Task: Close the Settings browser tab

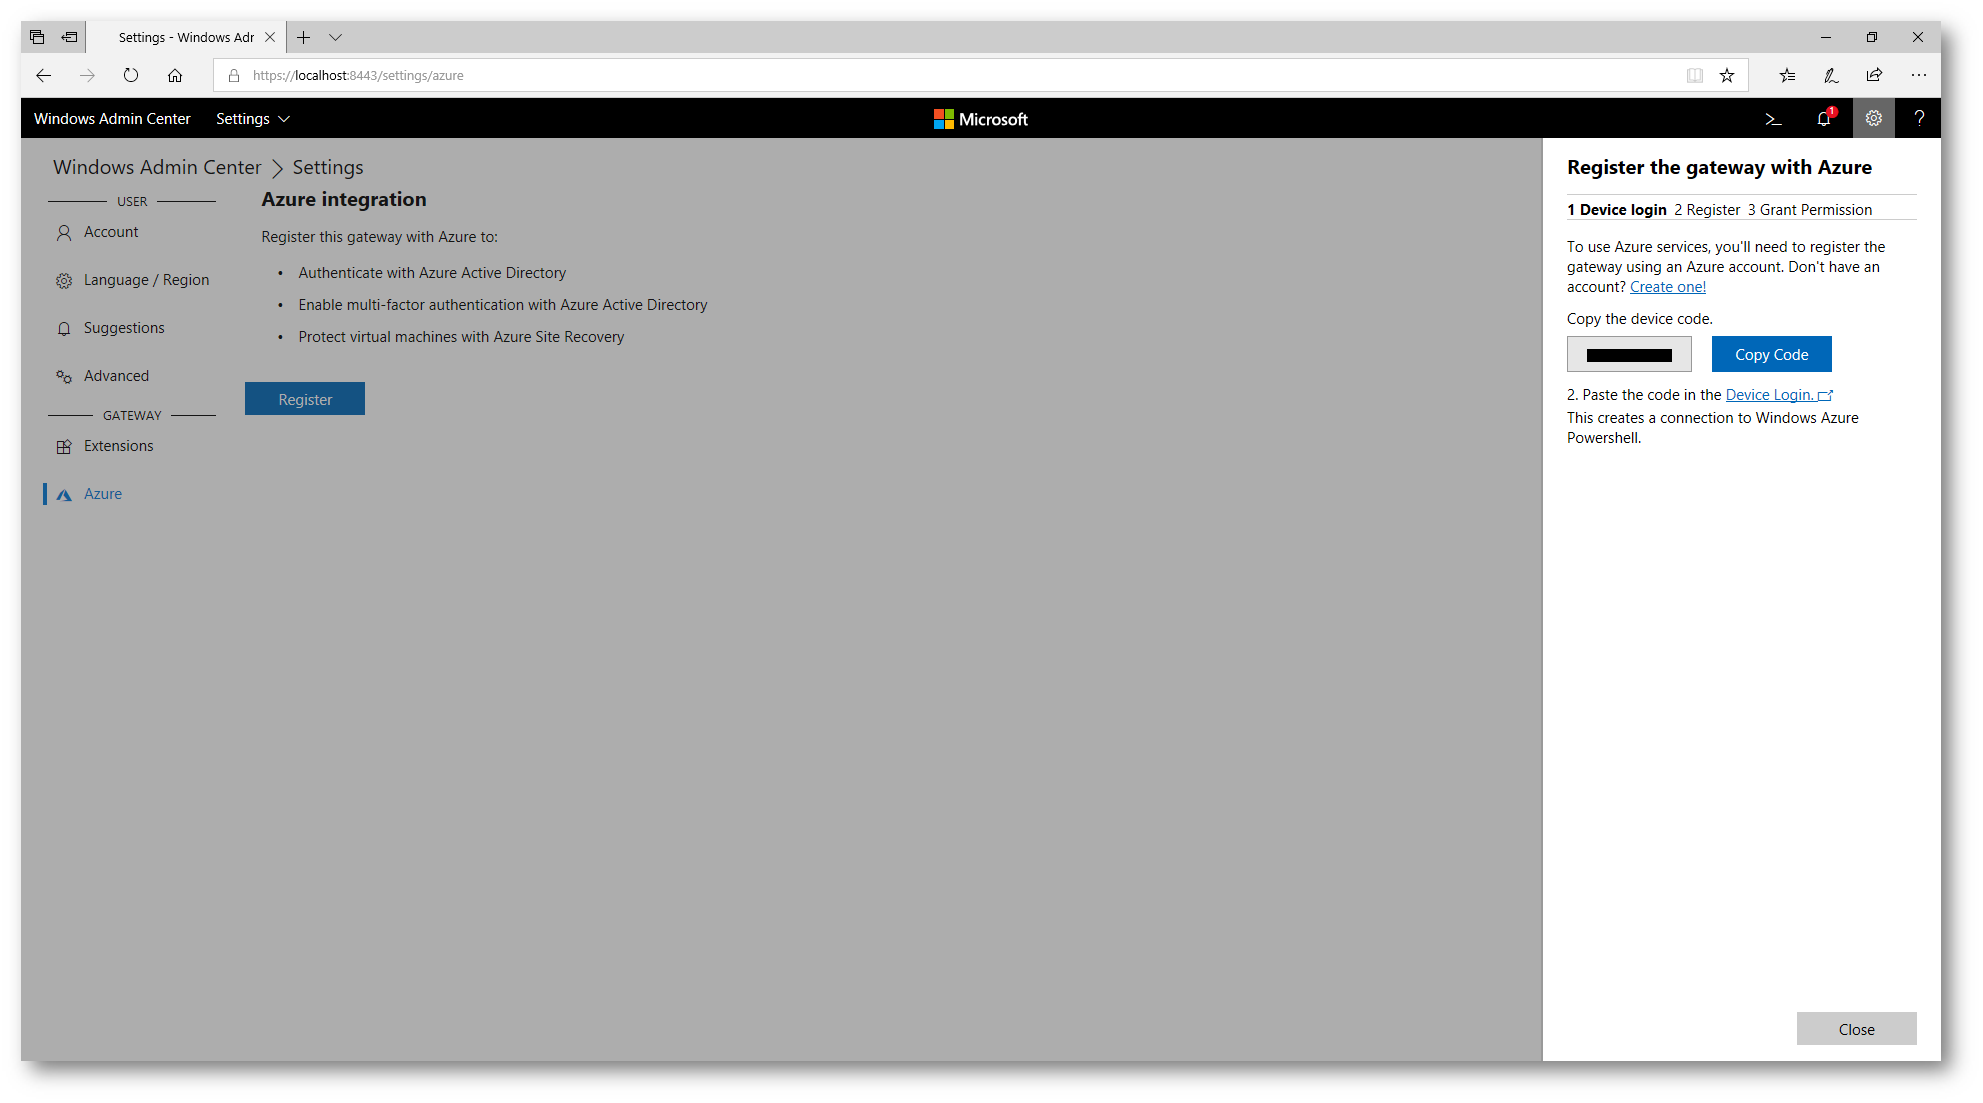Action: coord(270,37)
